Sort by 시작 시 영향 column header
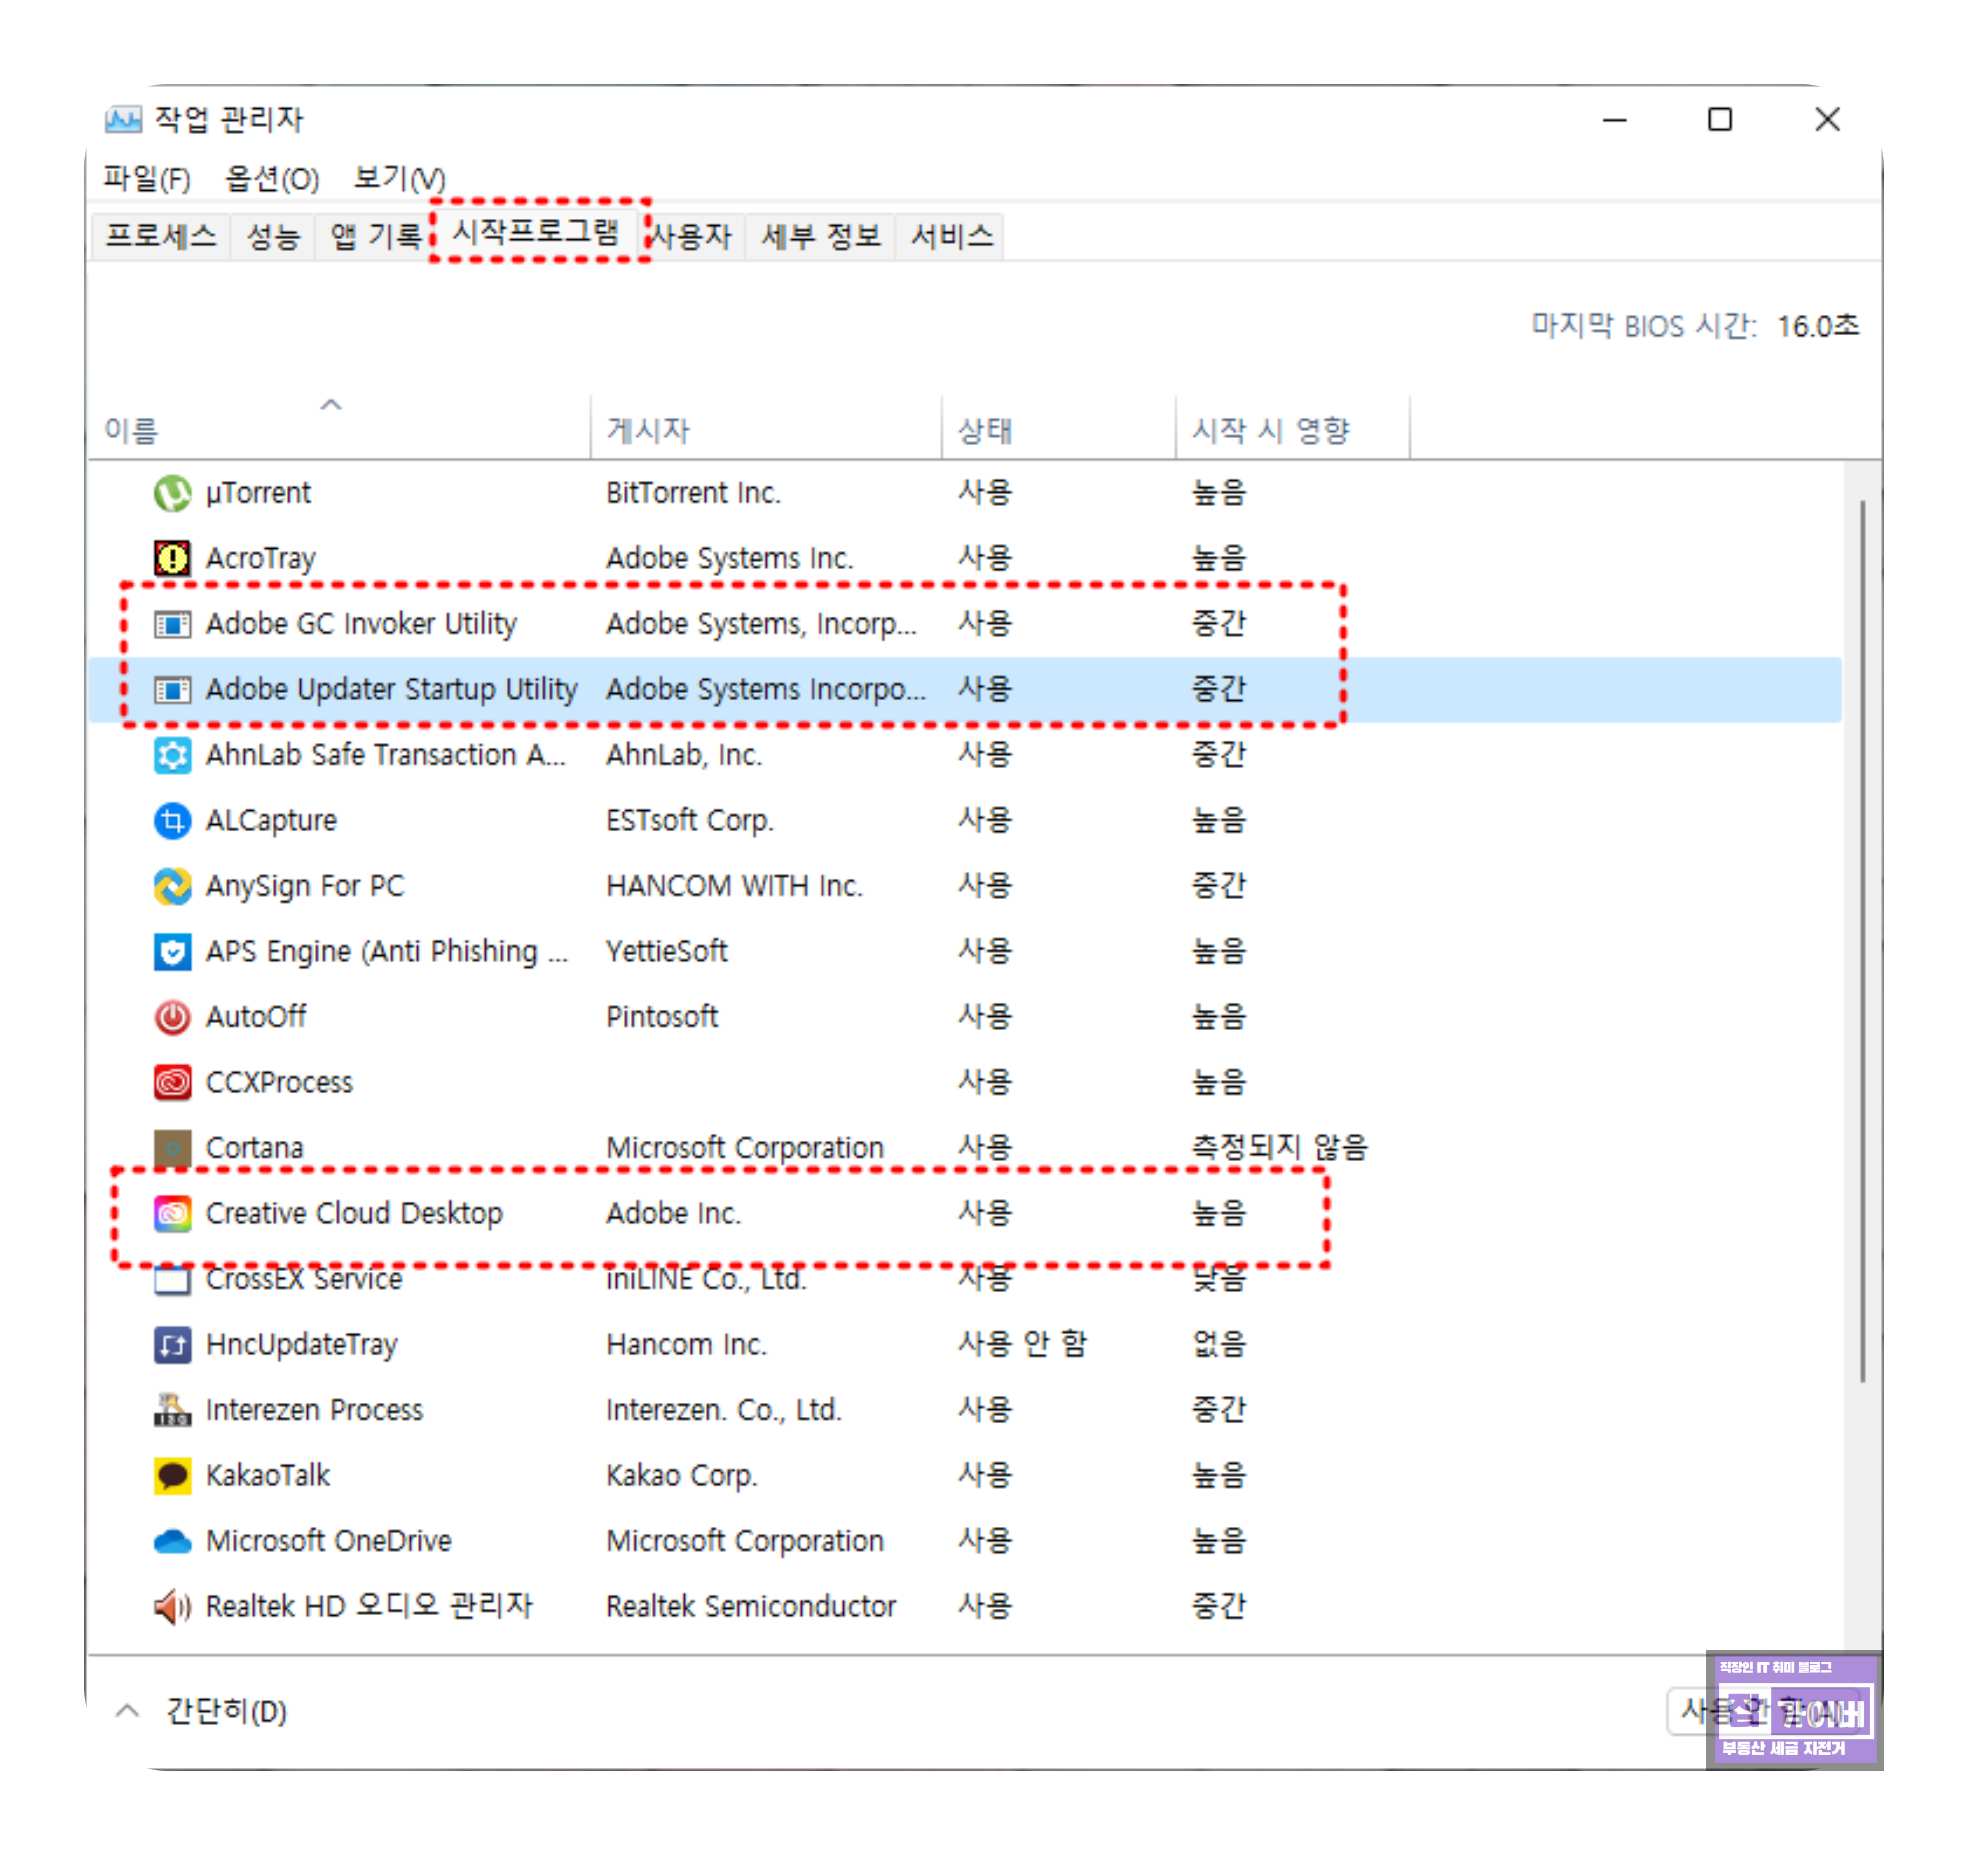The height and width of the screenshot is (1855, 1968). [x=1270, y=431]
